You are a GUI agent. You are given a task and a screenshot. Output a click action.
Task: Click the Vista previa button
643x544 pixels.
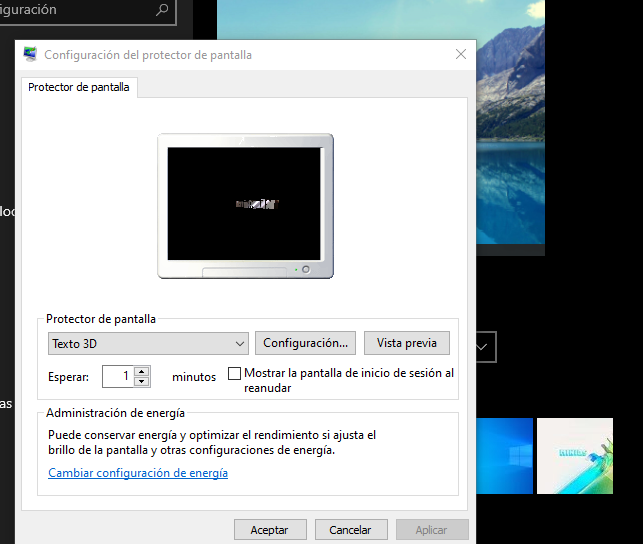tap(406, 343)
